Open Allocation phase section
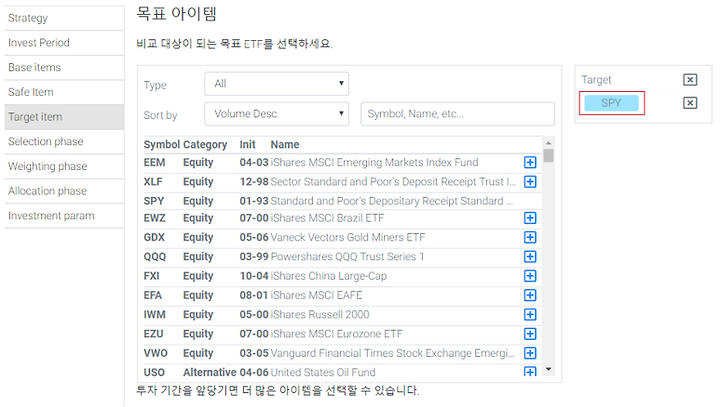The width and height of the screenshot is (720, 407). (64, 191)
